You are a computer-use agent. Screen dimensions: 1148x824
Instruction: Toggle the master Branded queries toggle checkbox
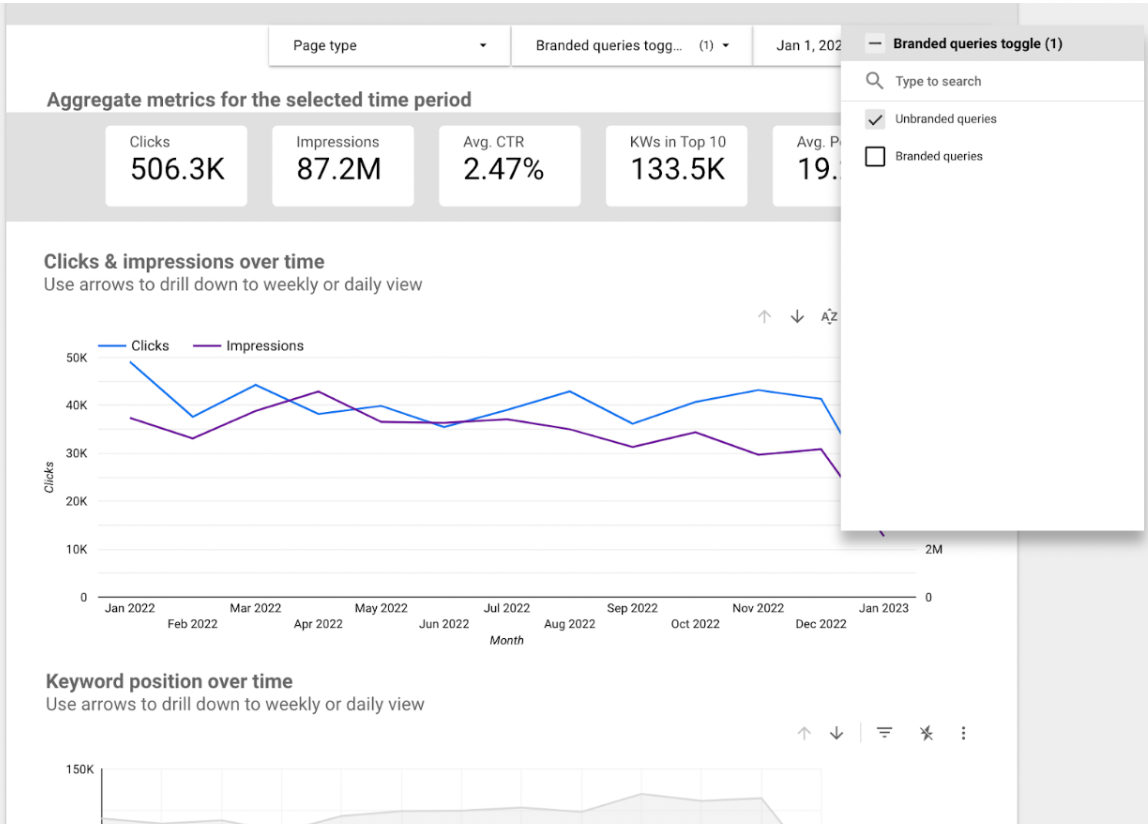coord(875,43)
